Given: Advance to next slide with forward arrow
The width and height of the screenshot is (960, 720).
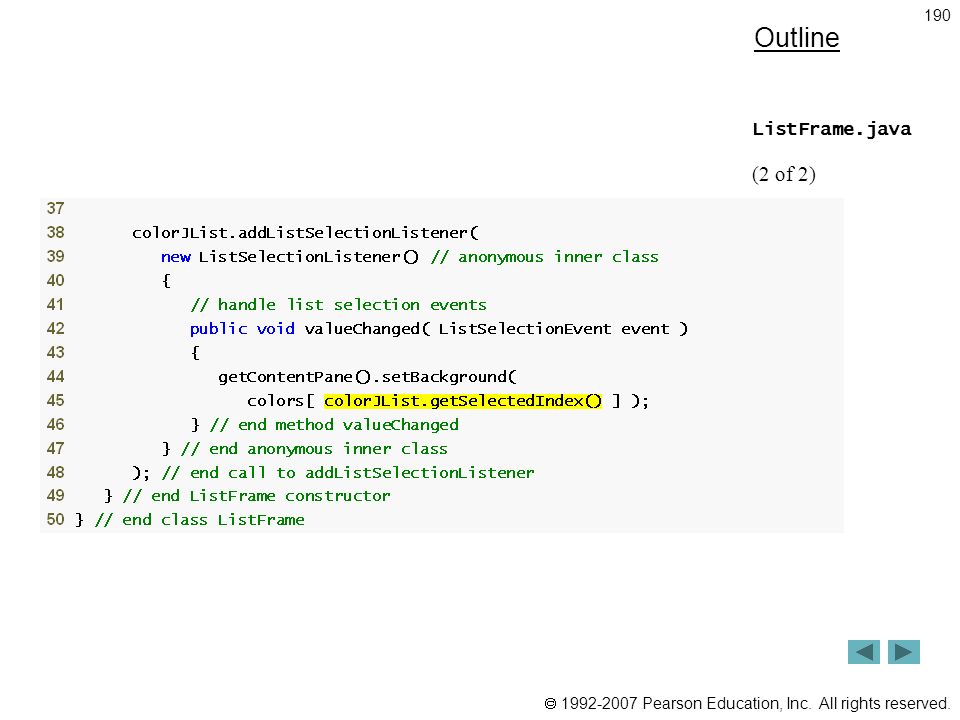Looking at the screenshot, I should click(904, 652).
